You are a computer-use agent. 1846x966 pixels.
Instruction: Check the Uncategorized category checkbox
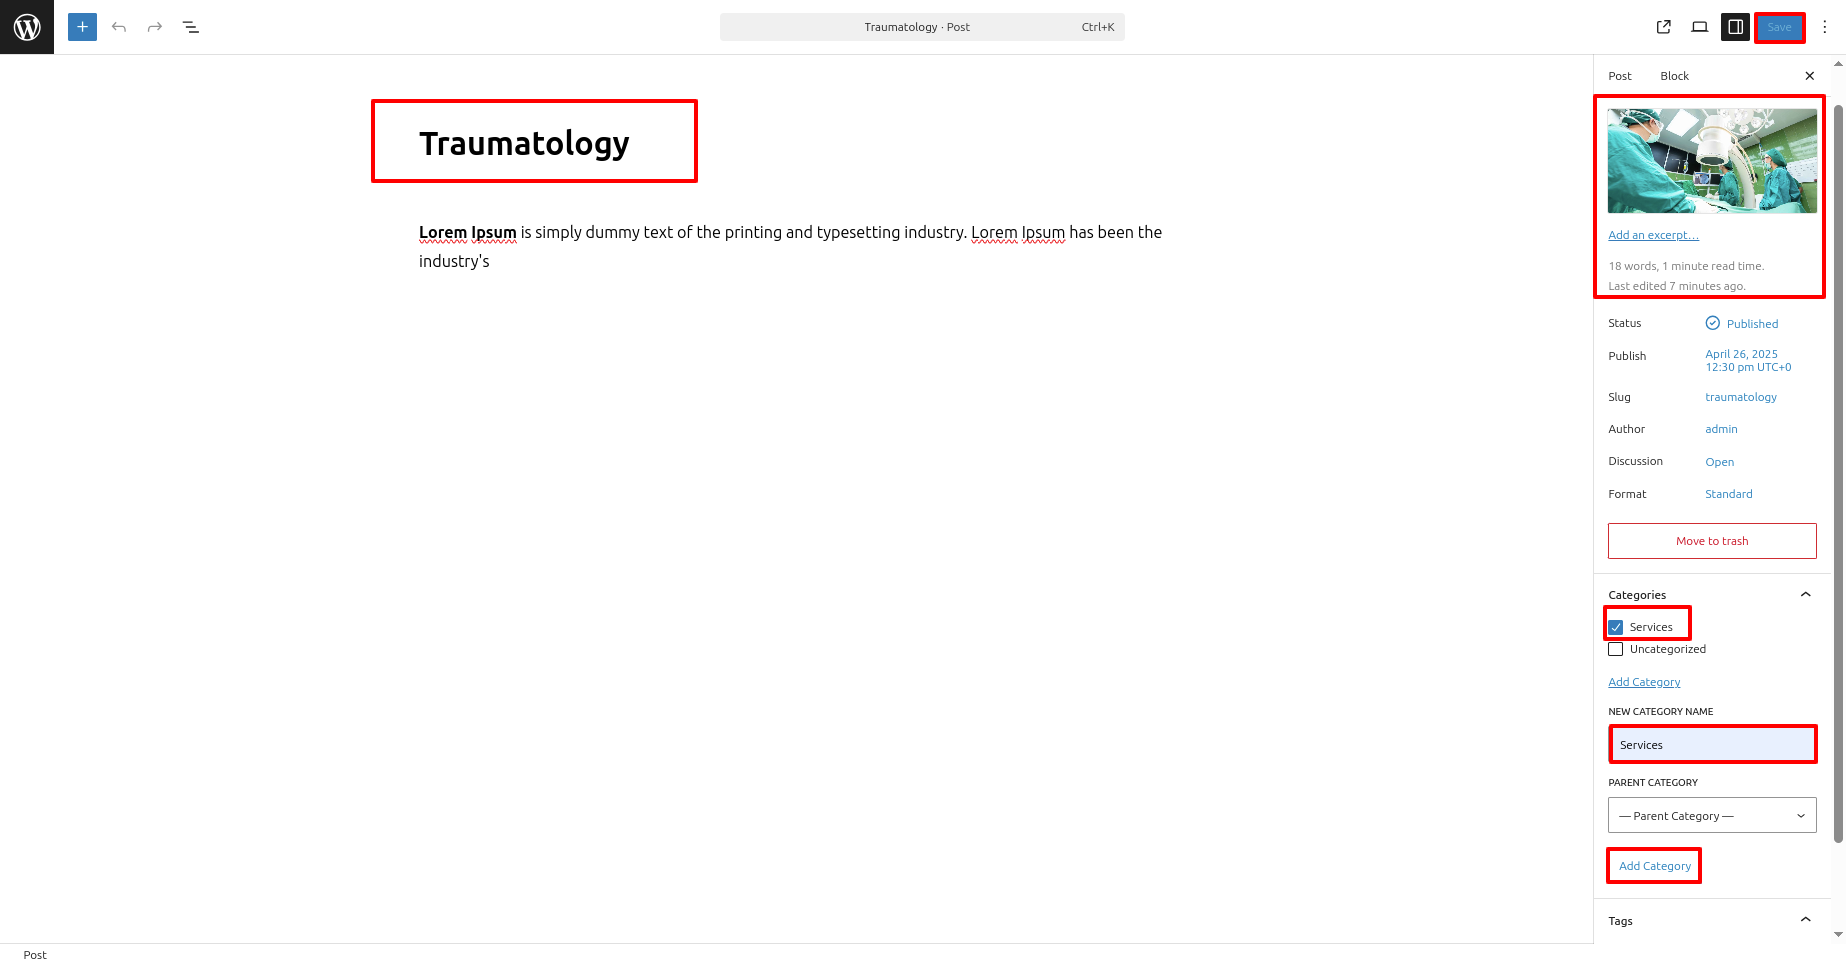pyautogui.click(x=1616, y=649)
